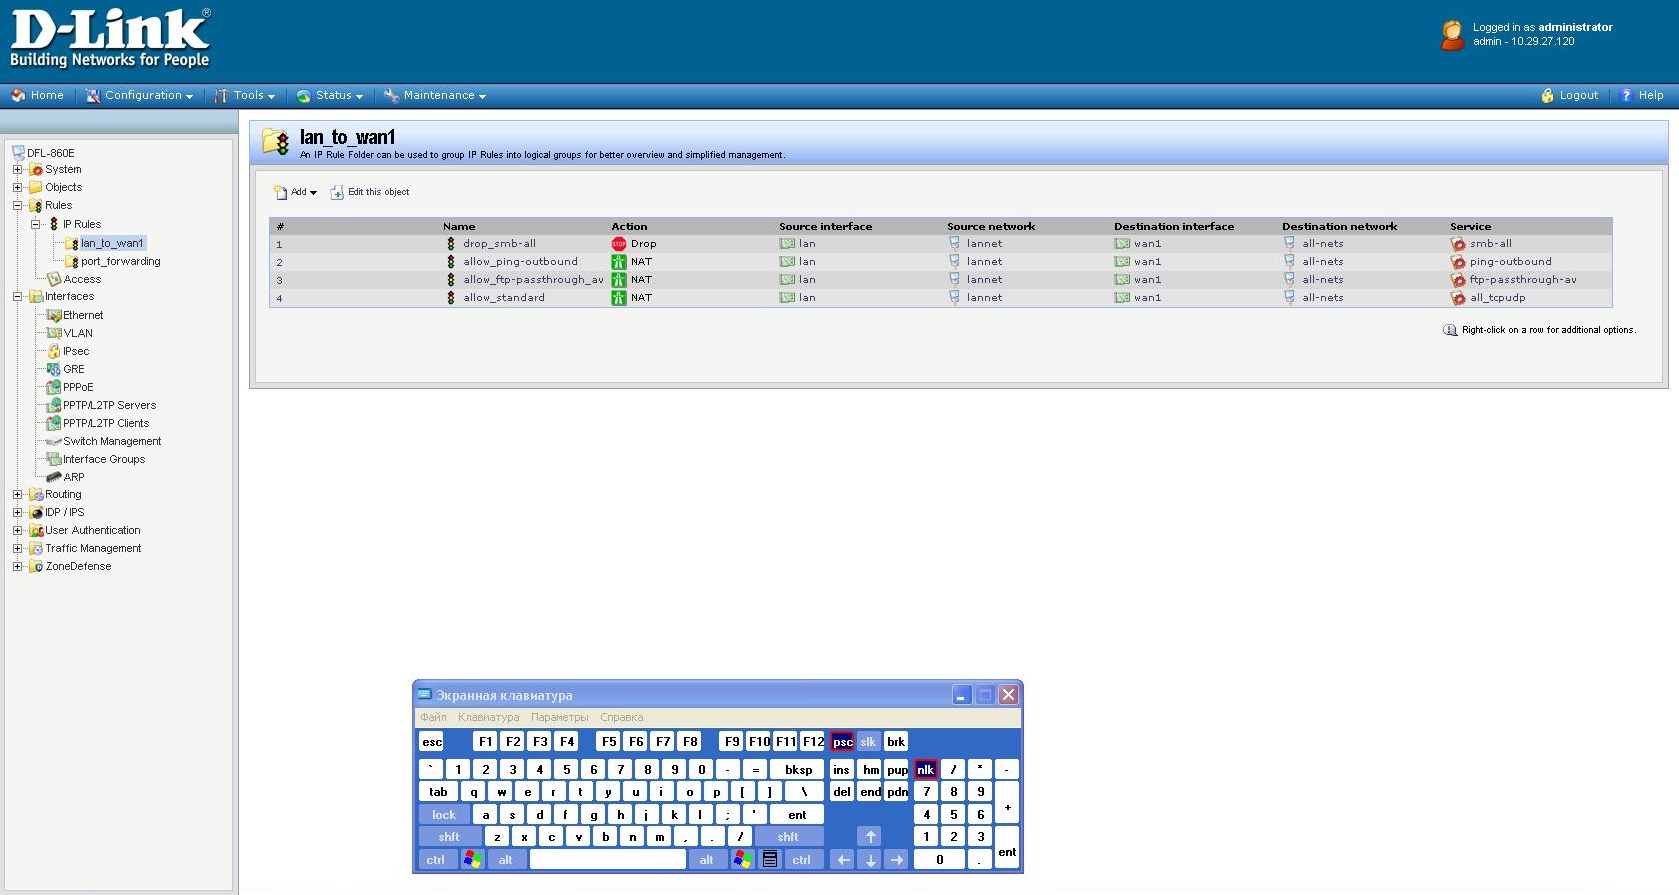Image resolution: width=1679 pixels, height=895 pixels.
Task: Click the Configuration wrench icon
Action: pos(93,96)
